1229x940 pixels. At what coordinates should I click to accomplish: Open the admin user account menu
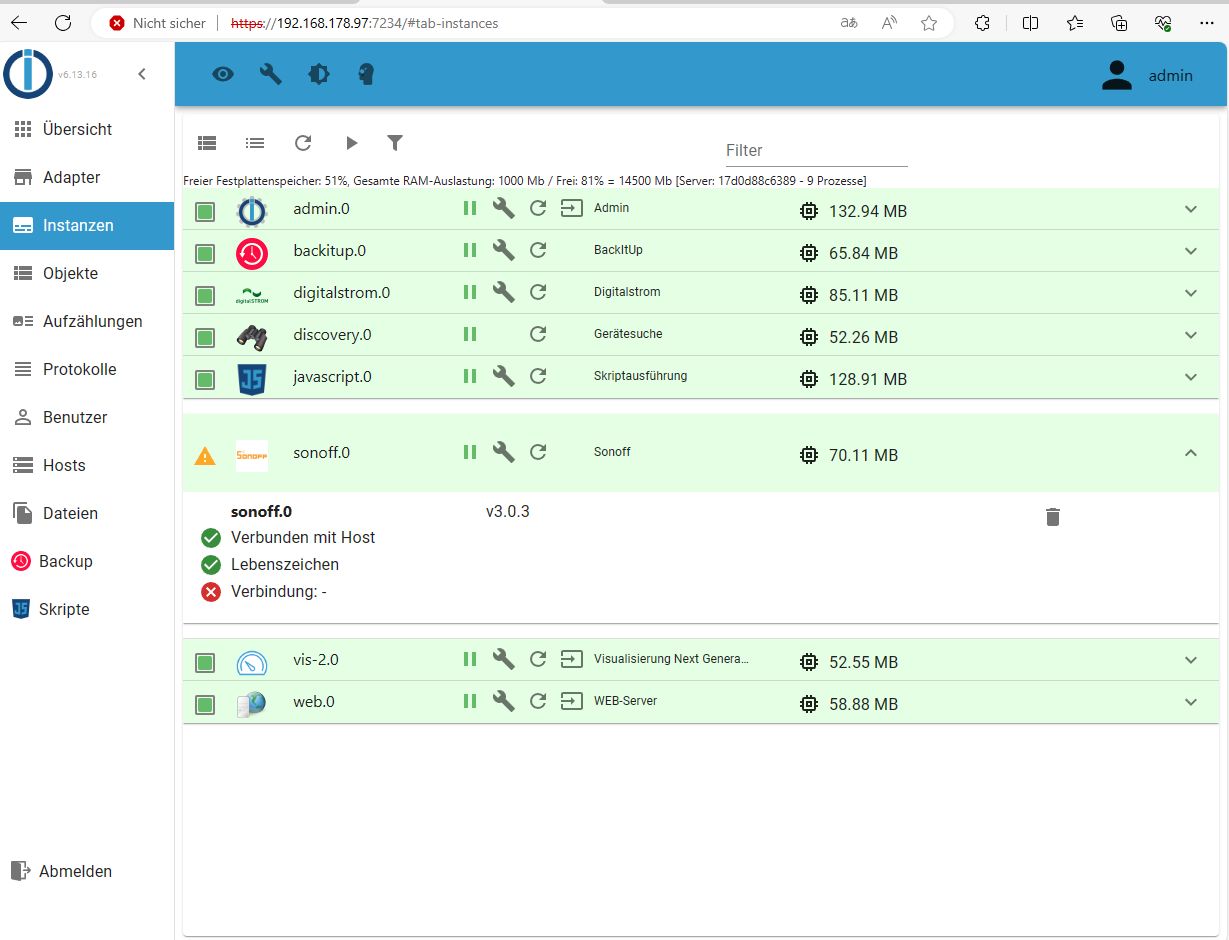coord(1146,76)
